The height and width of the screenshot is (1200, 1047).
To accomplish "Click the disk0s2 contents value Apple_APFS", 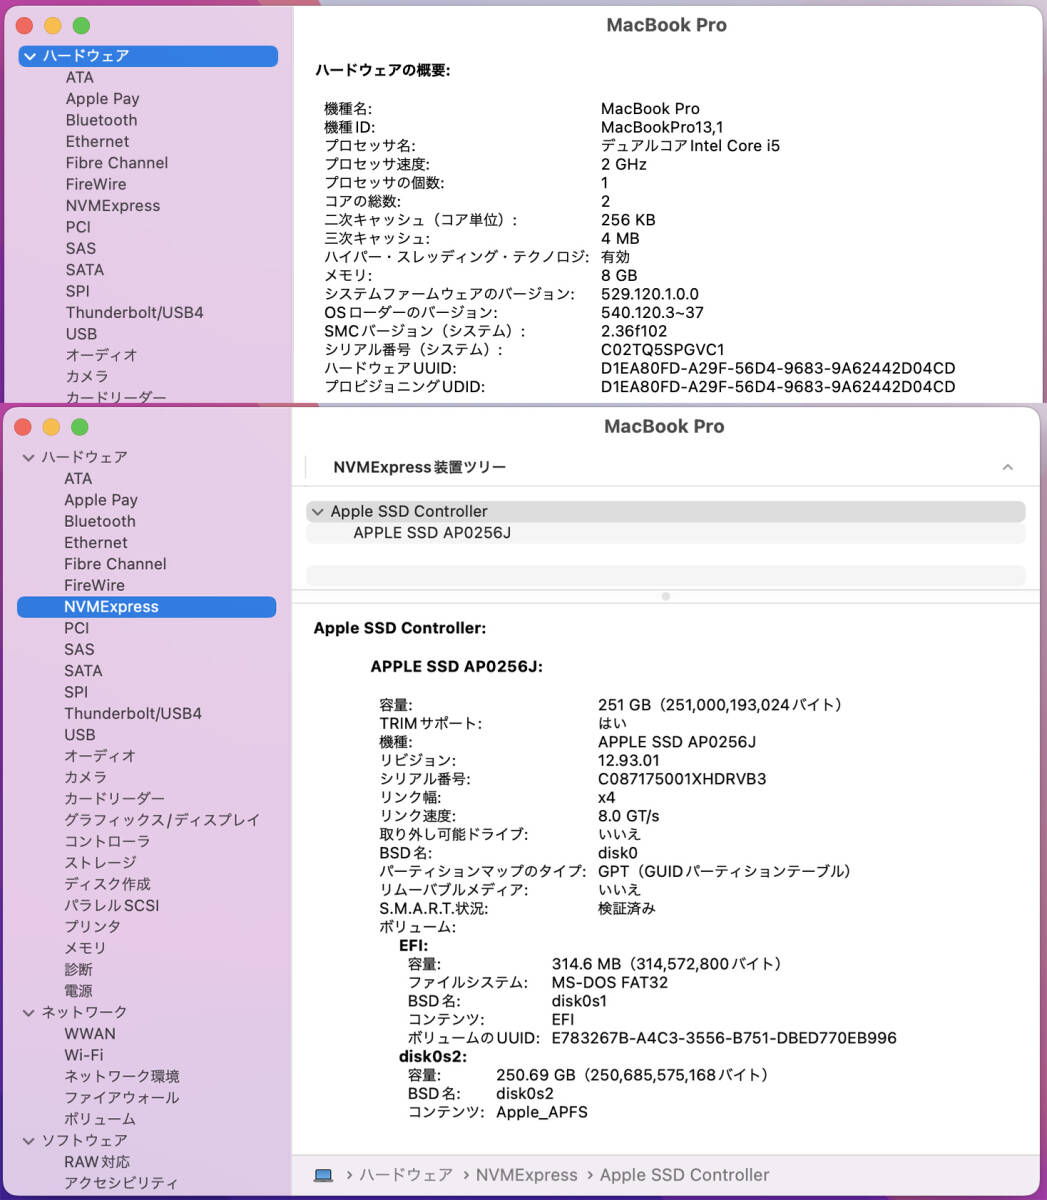I will tap(542, 1112).
